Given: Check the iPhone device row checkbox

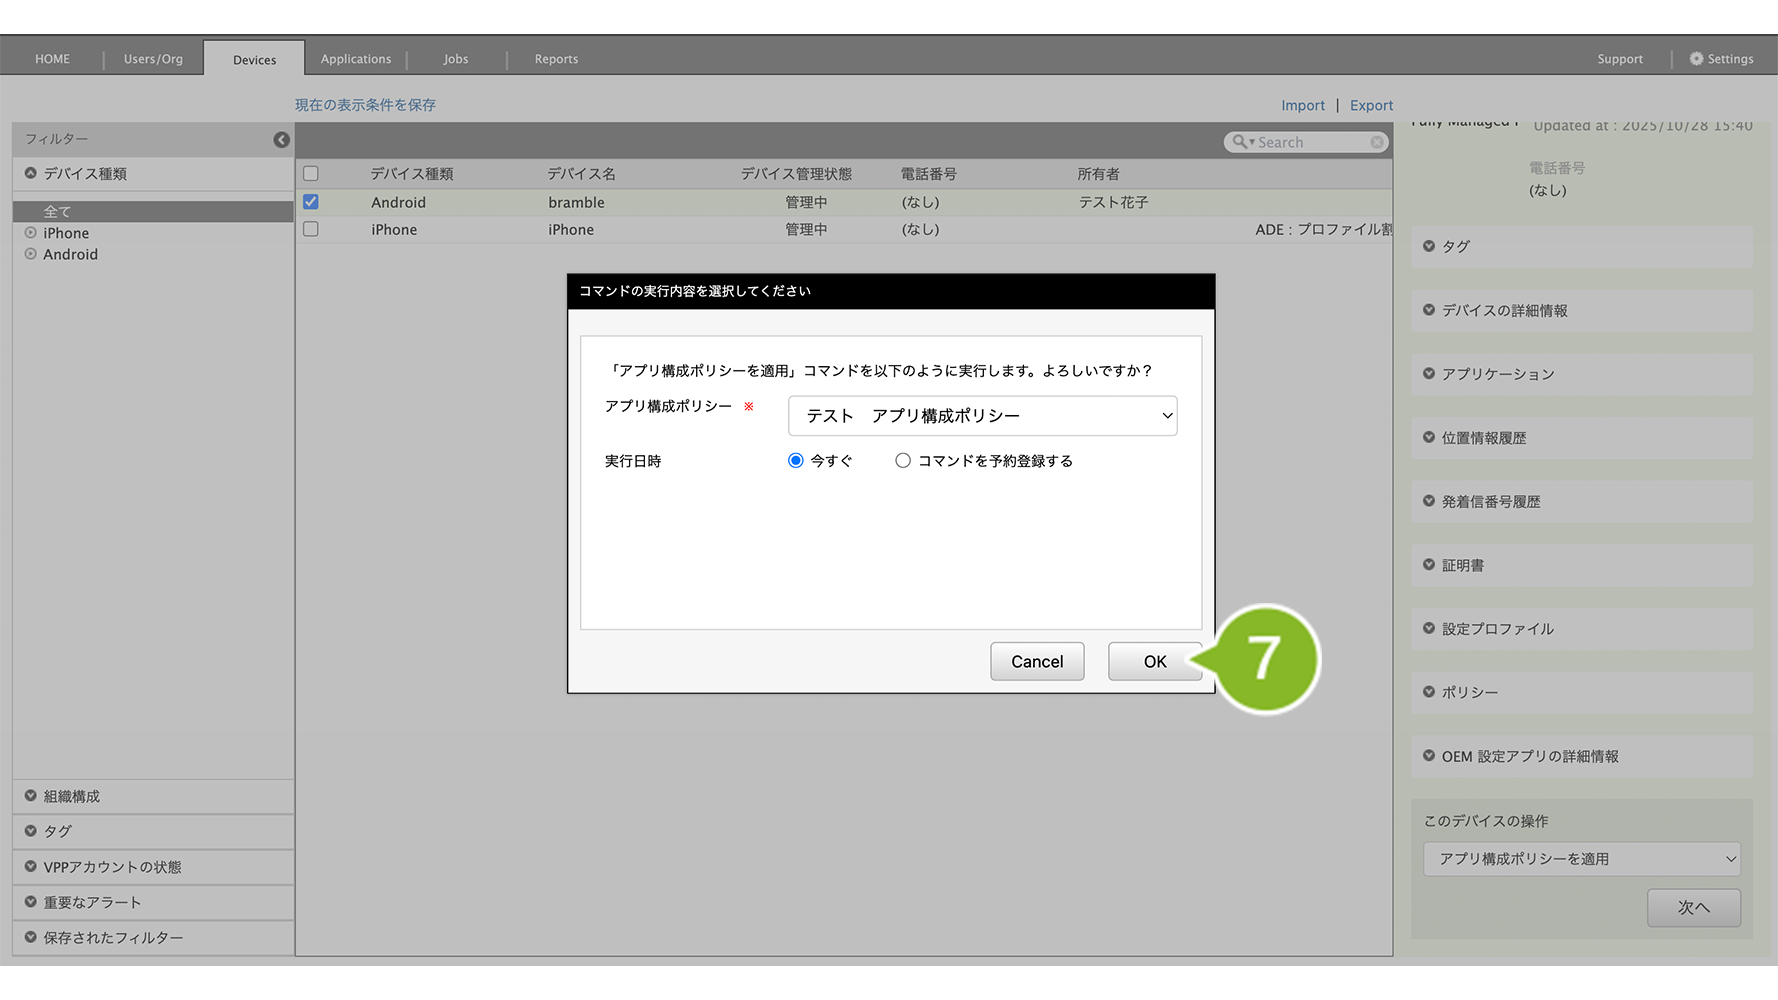Looking at the screenshot, I should (x=311, y=229).
